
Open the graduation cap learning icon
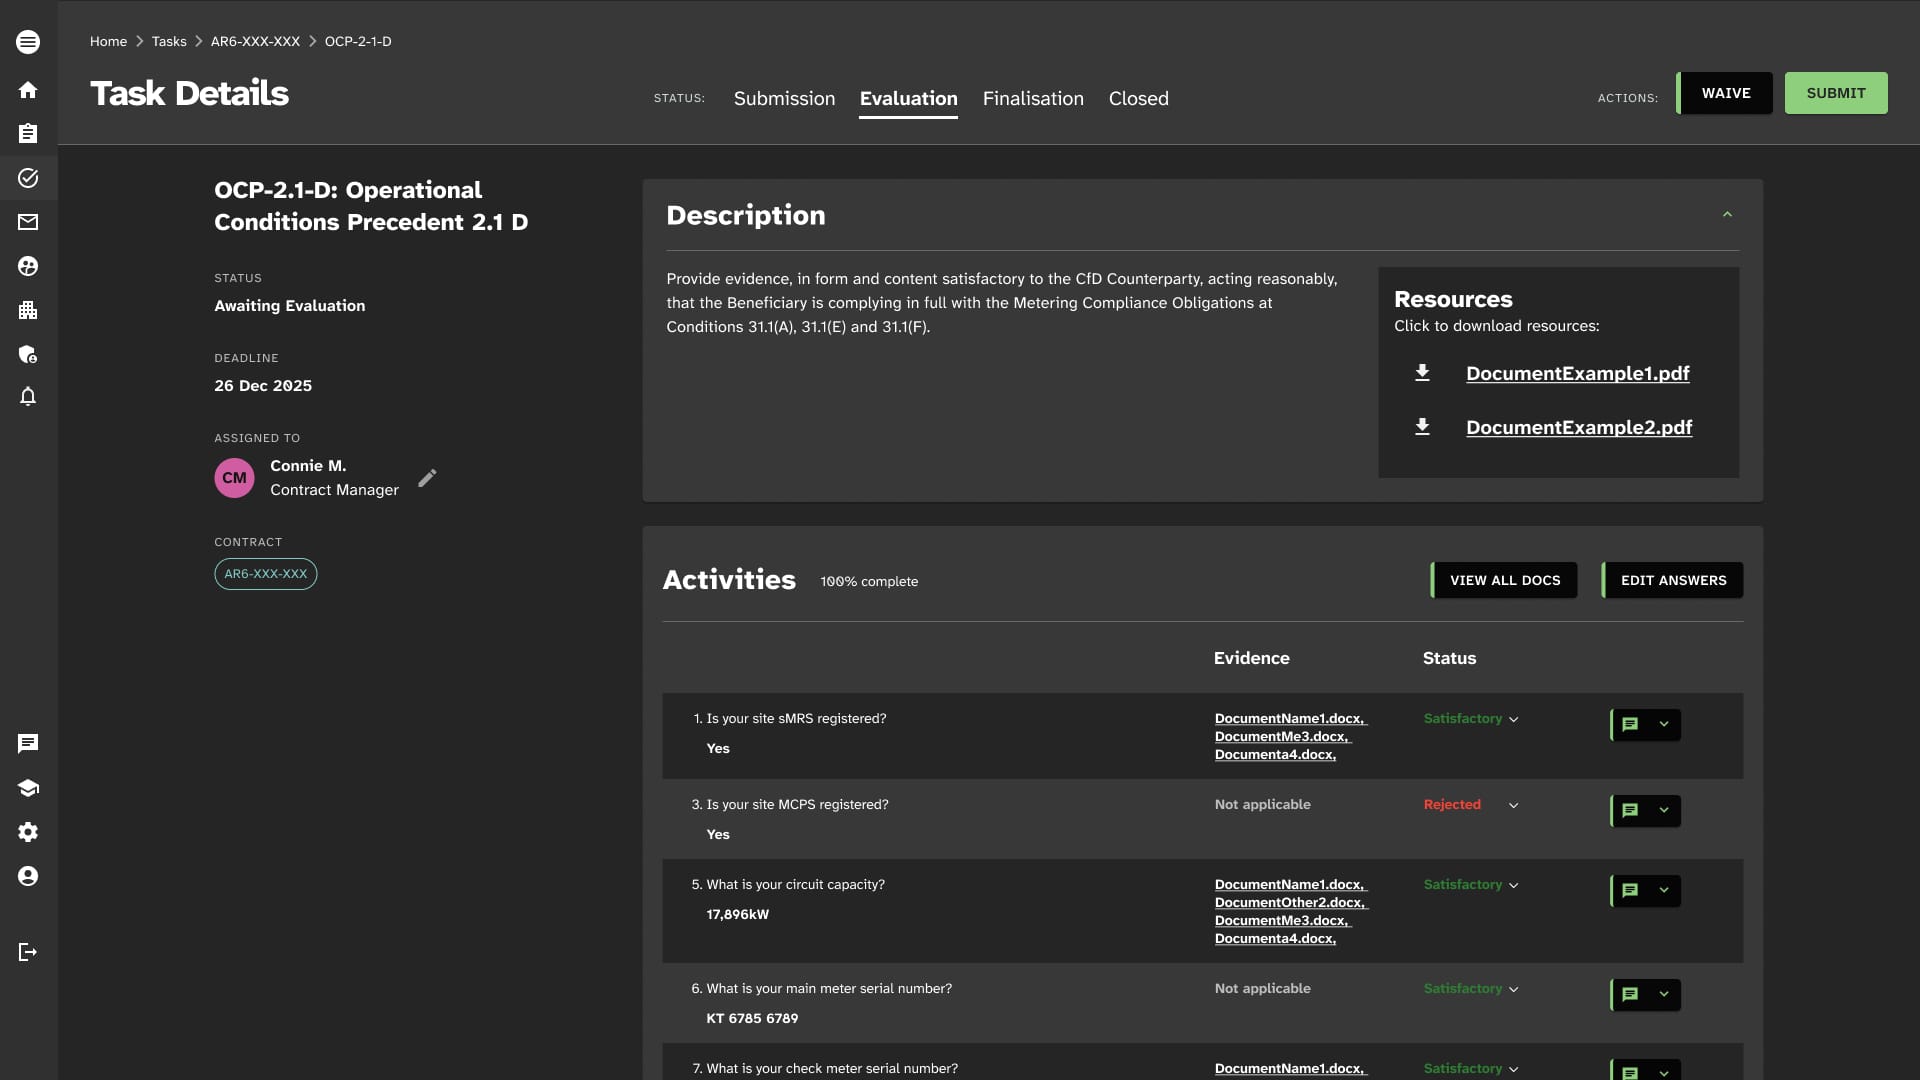coord(28,788)
